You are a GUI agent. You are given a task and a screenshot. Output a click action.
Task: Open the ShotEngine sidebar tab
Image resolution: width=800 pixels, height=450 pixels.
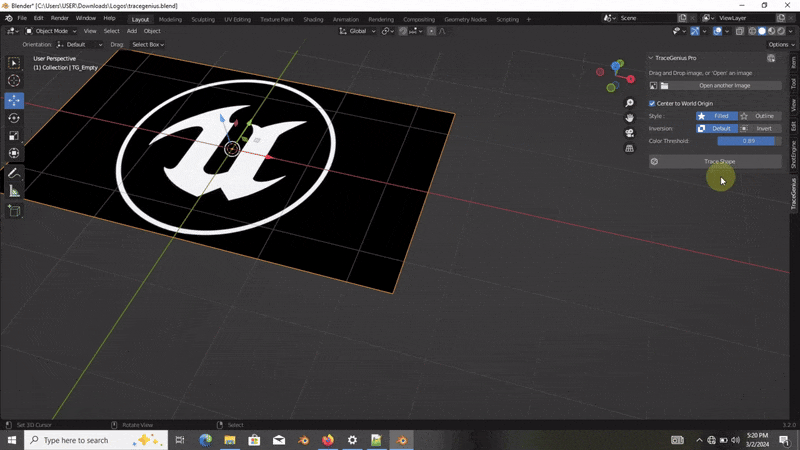[793, 155]
